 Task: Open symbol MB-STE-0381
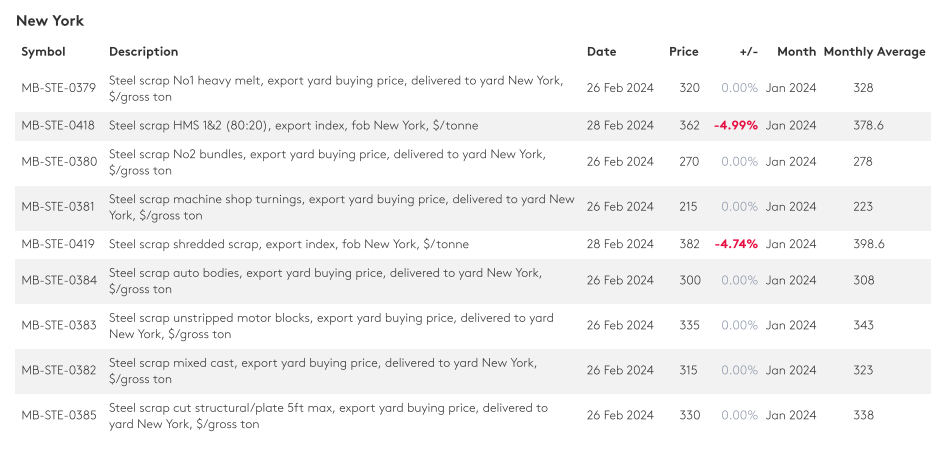pyautogui.click(x=59, y=207)
